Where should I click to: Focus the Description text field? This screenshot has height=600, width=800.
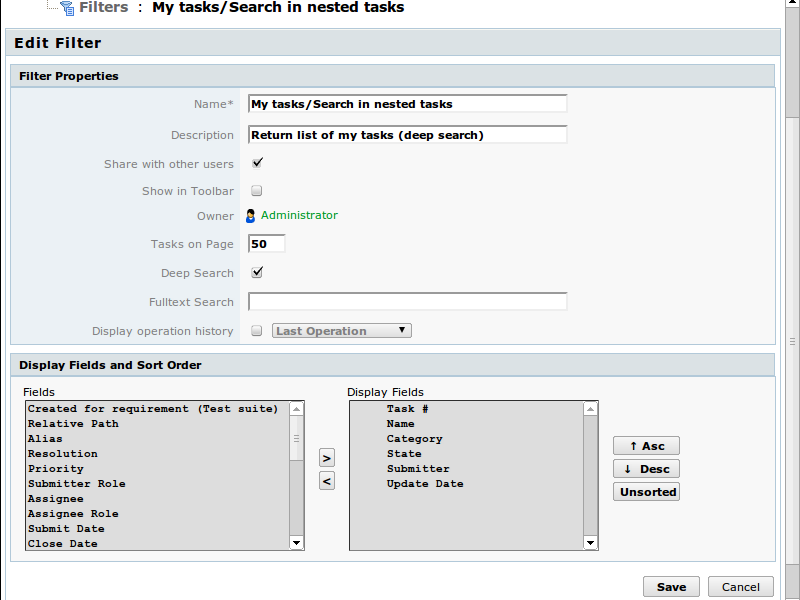[408, 135]
